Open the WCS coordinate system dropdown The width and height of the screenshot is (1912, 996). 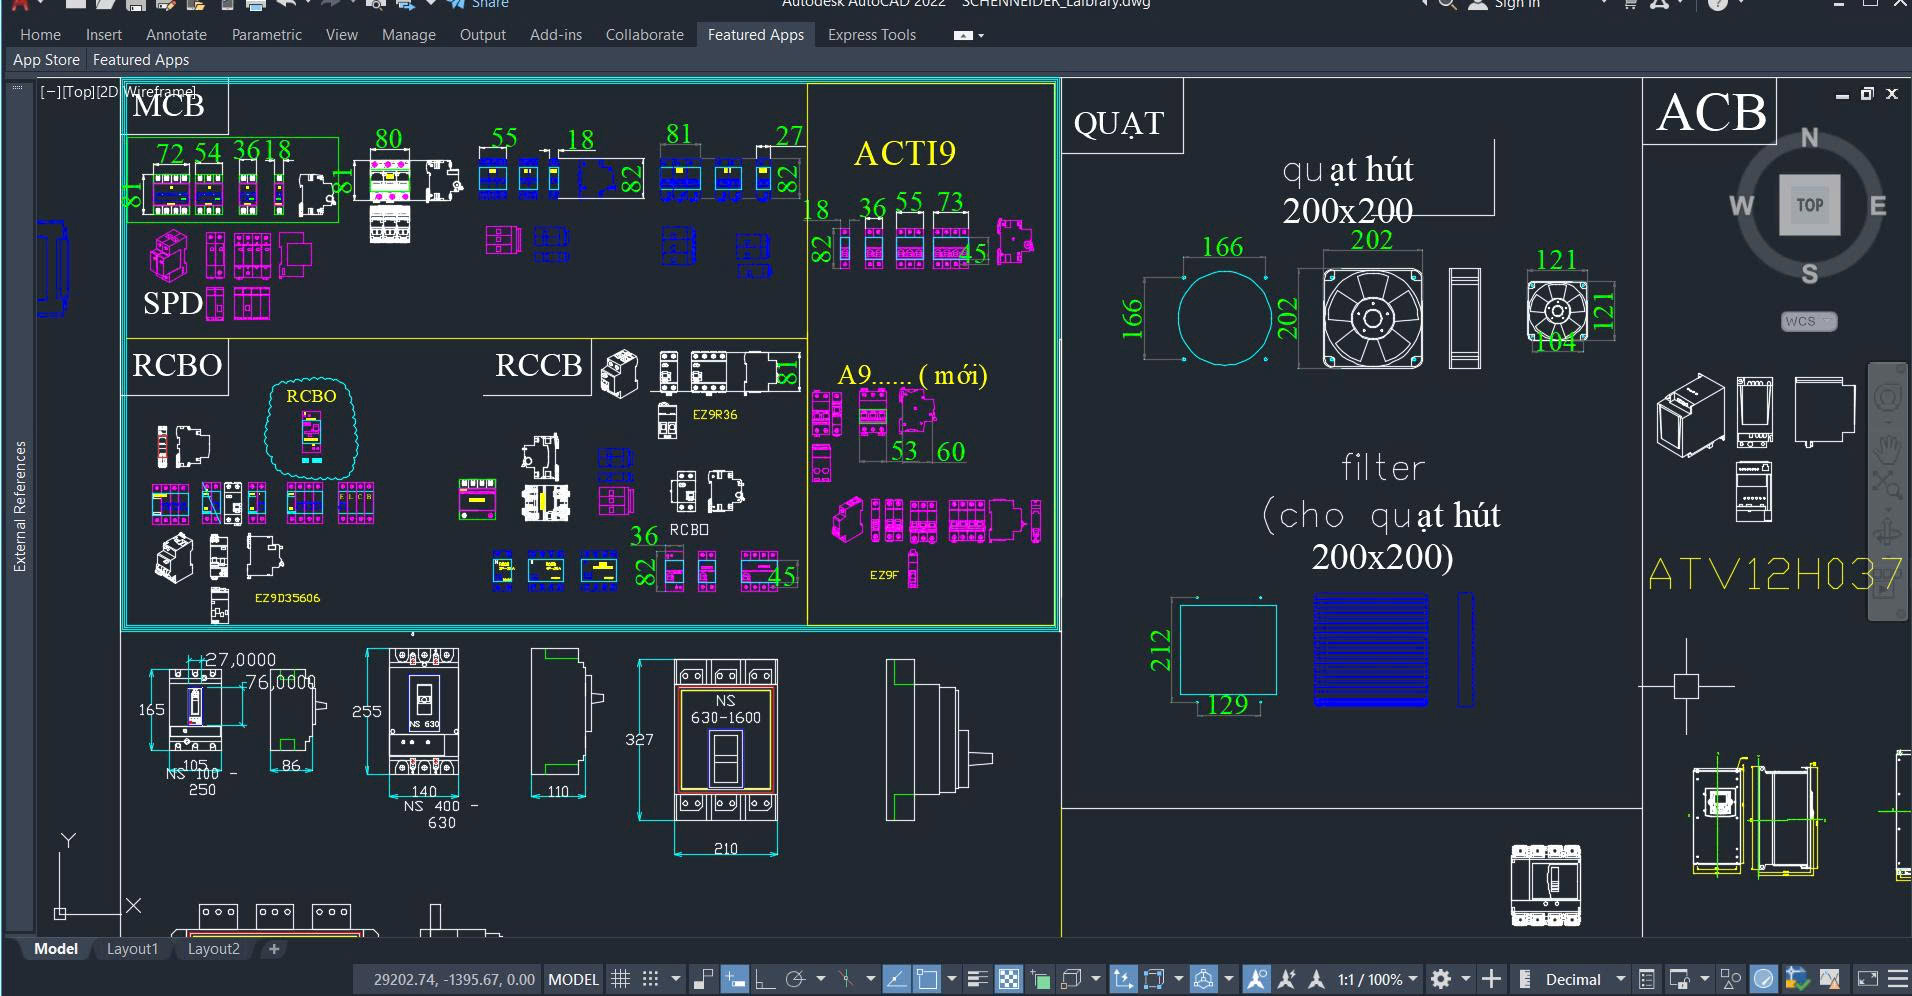click(x=1809, y=321)
